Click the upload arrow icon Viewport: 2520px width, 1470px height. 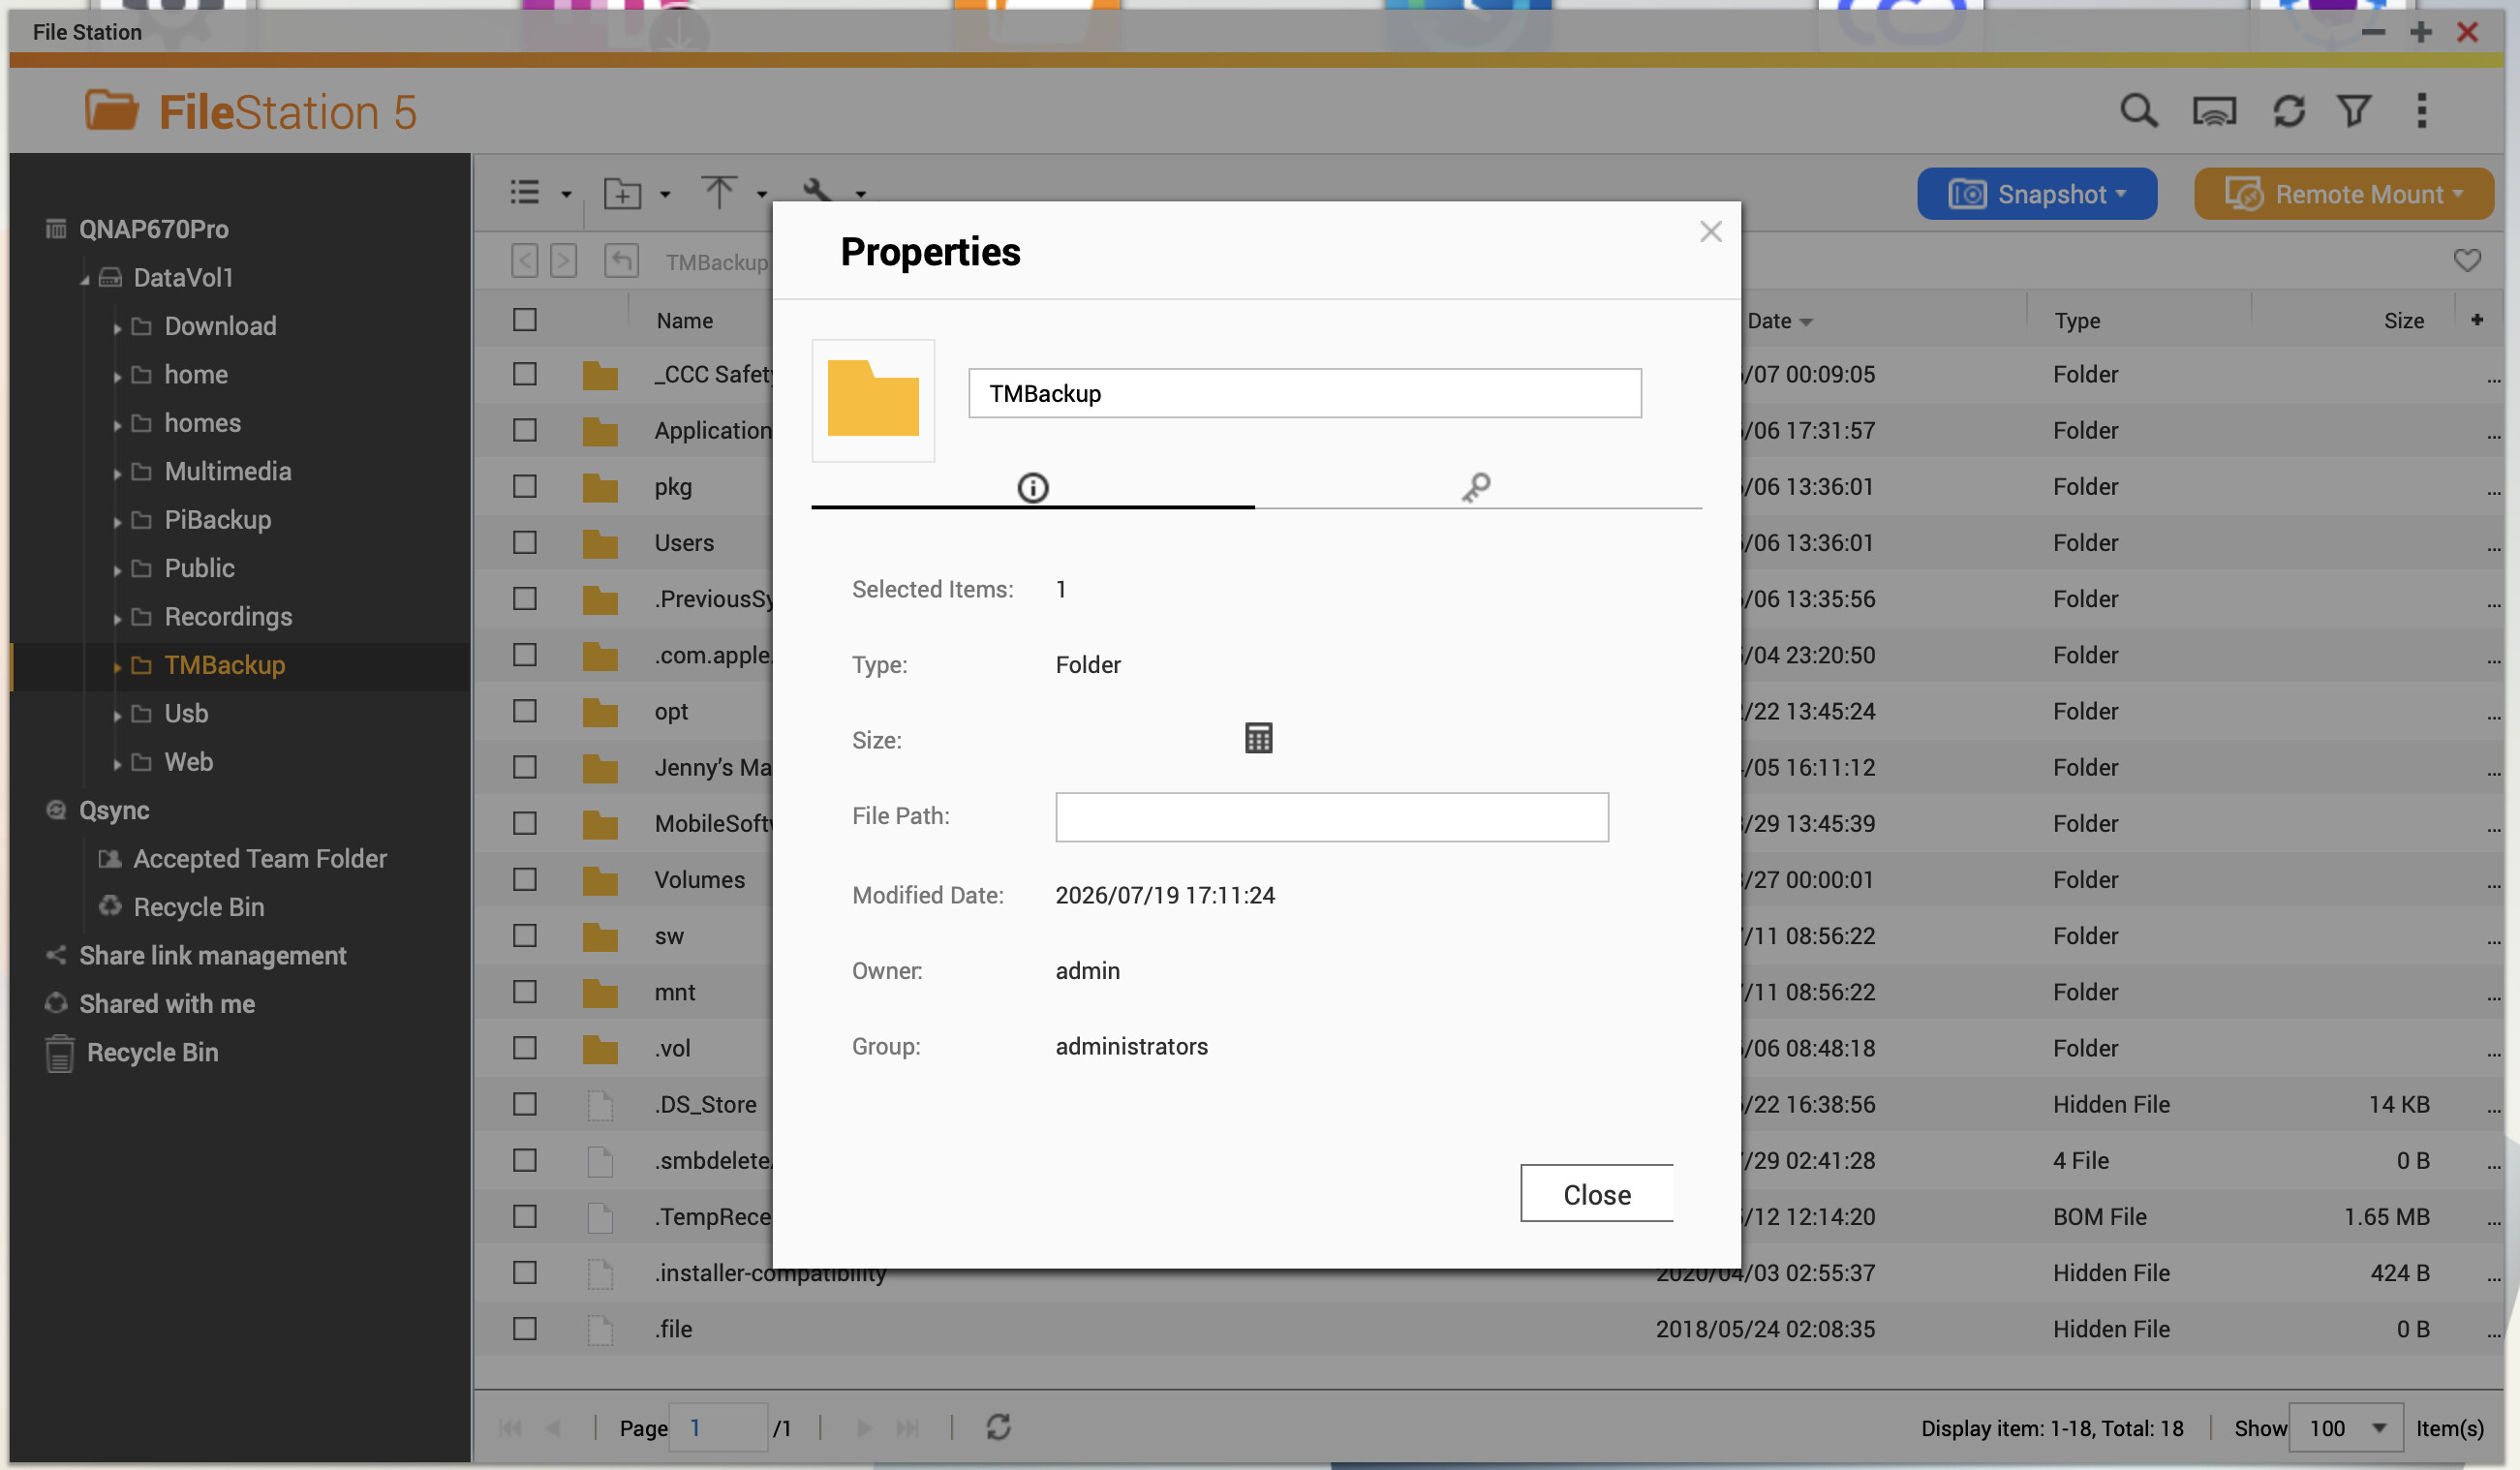click(718, 192)
